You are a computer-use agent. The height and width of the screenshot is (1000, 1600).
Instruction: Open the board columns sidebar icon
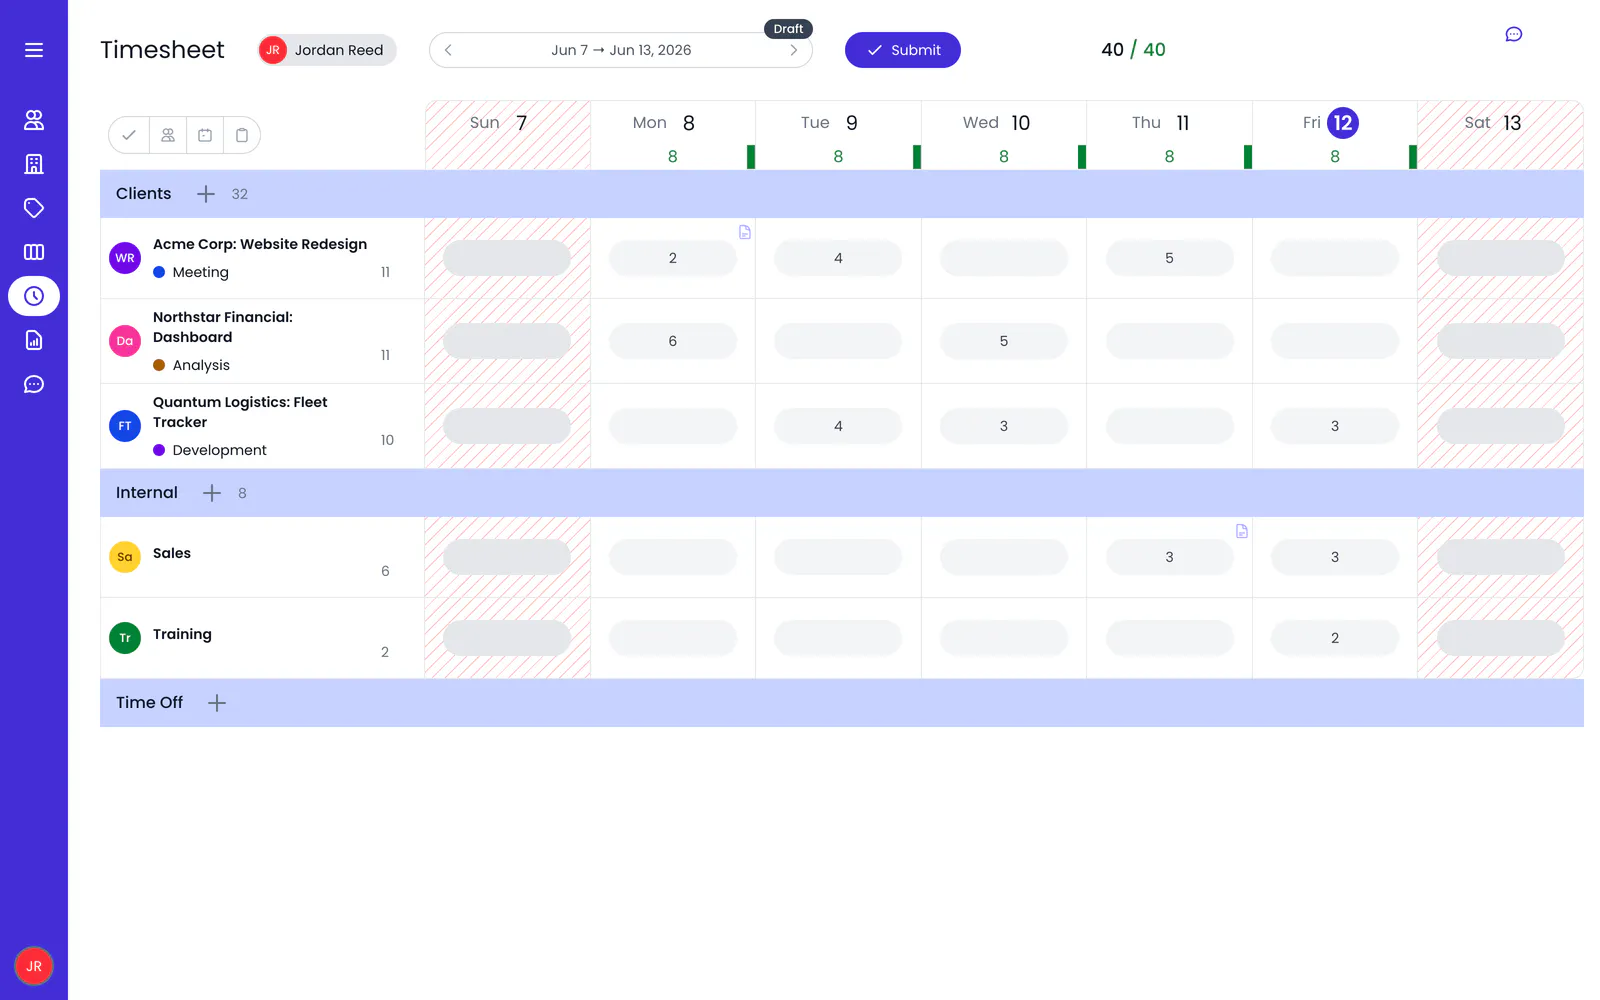(34, 252)
